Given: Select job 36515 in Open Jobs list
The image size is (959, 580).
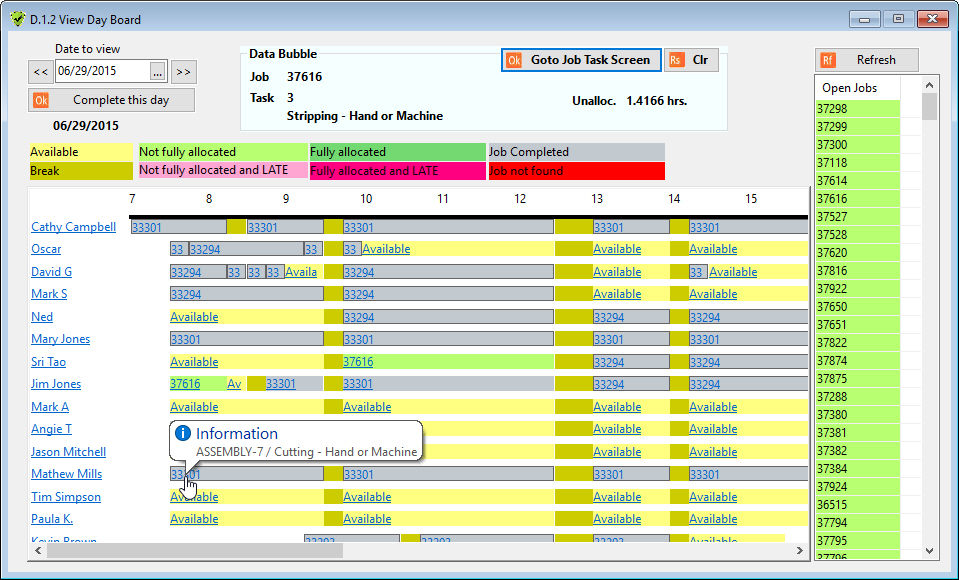Looking at the screenshot, I should (x=857, y=505).
